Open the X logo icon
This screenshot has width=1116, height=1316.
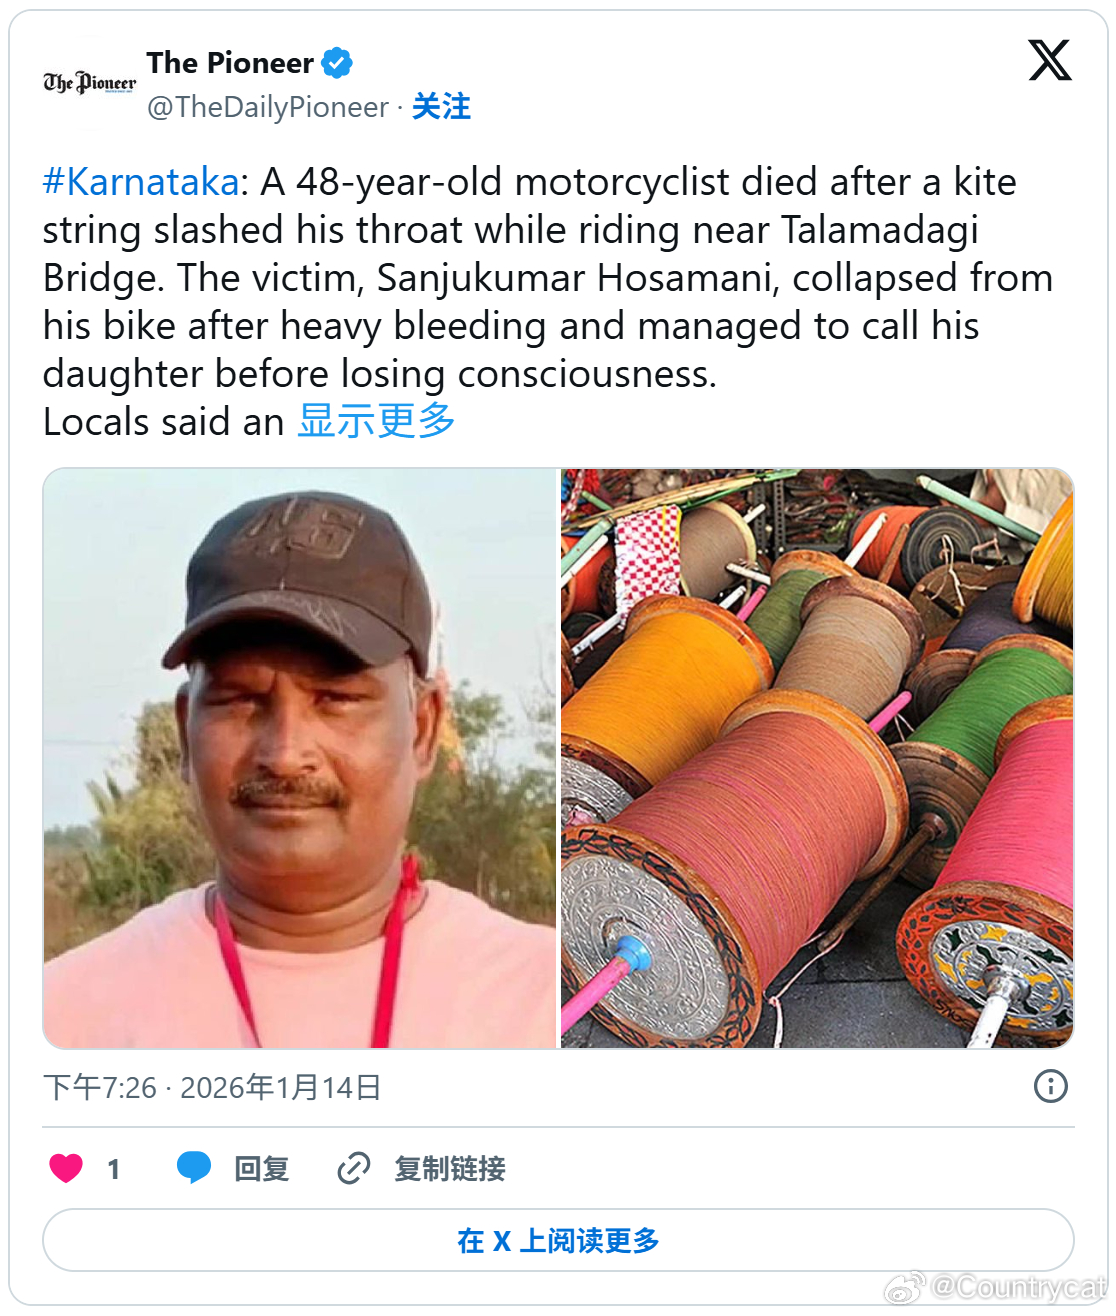(1049, 60)
